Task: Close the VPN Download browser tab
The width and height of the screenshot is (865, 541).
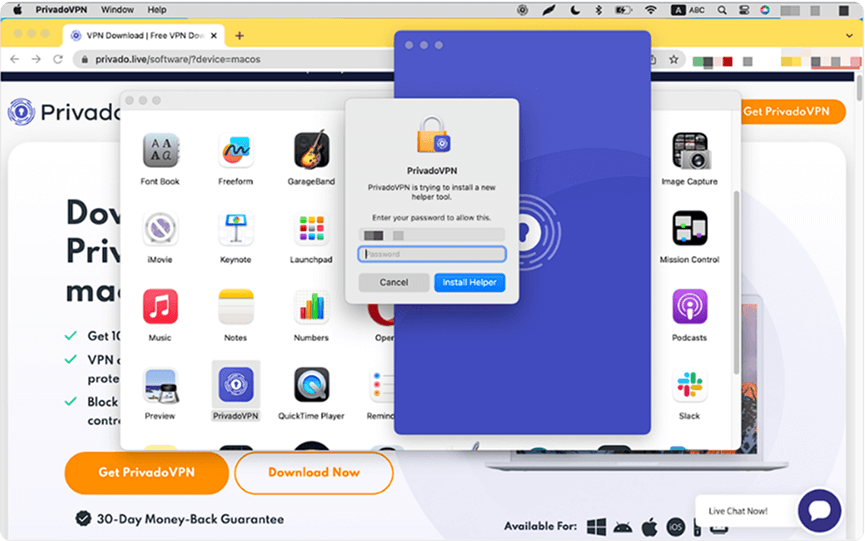Action: point(214,36)
